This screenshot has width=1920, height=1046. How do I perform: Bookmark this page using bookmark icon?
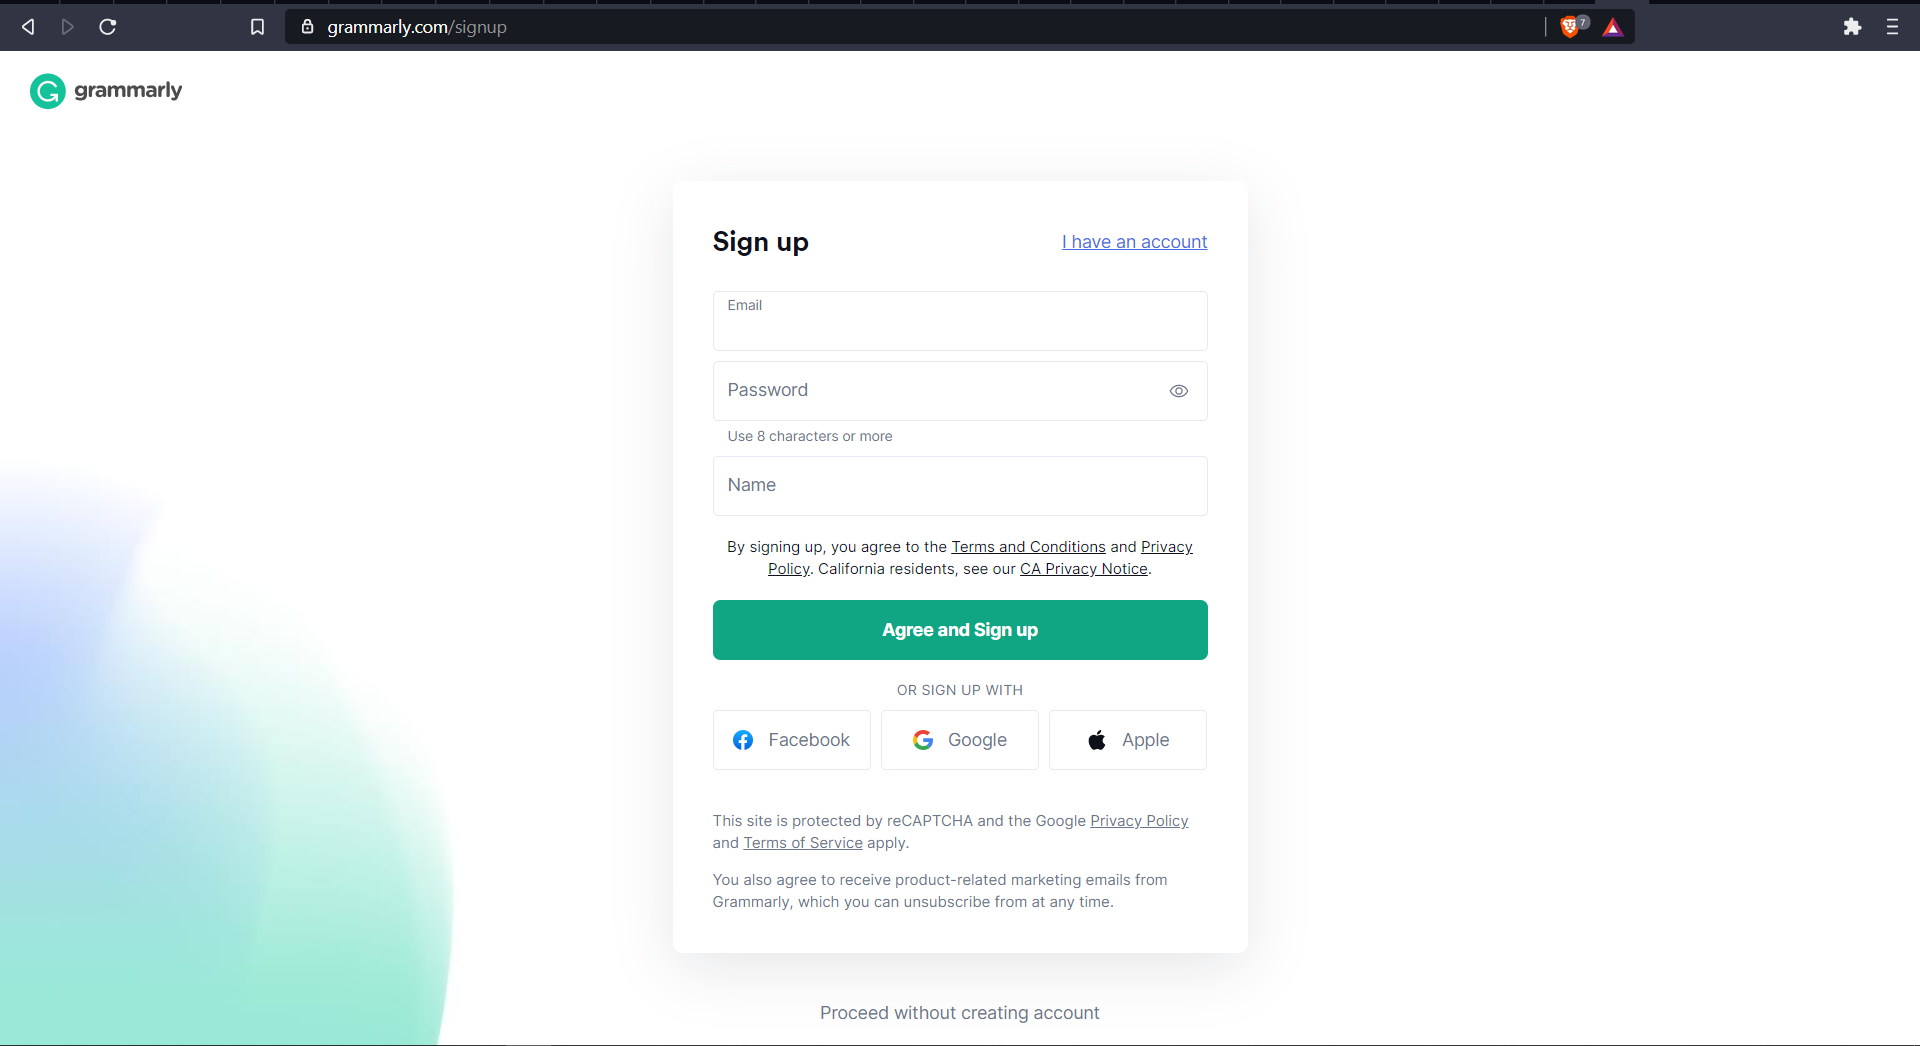[257, 27]
